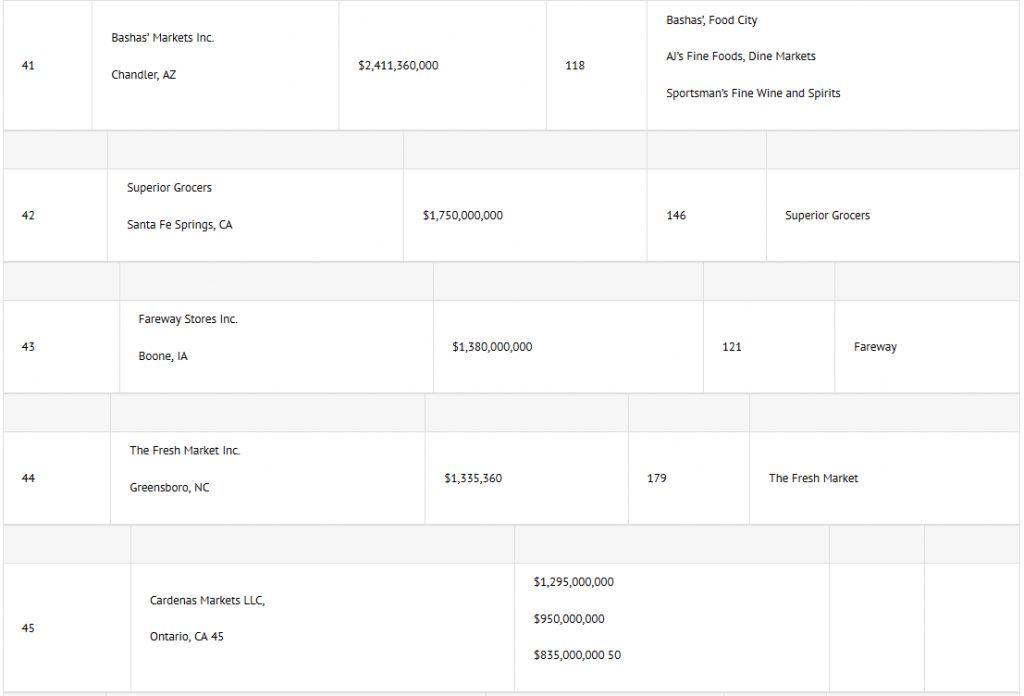Screen dimensions: 1024x696
Task: Click store count 179
Action: [x=657, y=479]
